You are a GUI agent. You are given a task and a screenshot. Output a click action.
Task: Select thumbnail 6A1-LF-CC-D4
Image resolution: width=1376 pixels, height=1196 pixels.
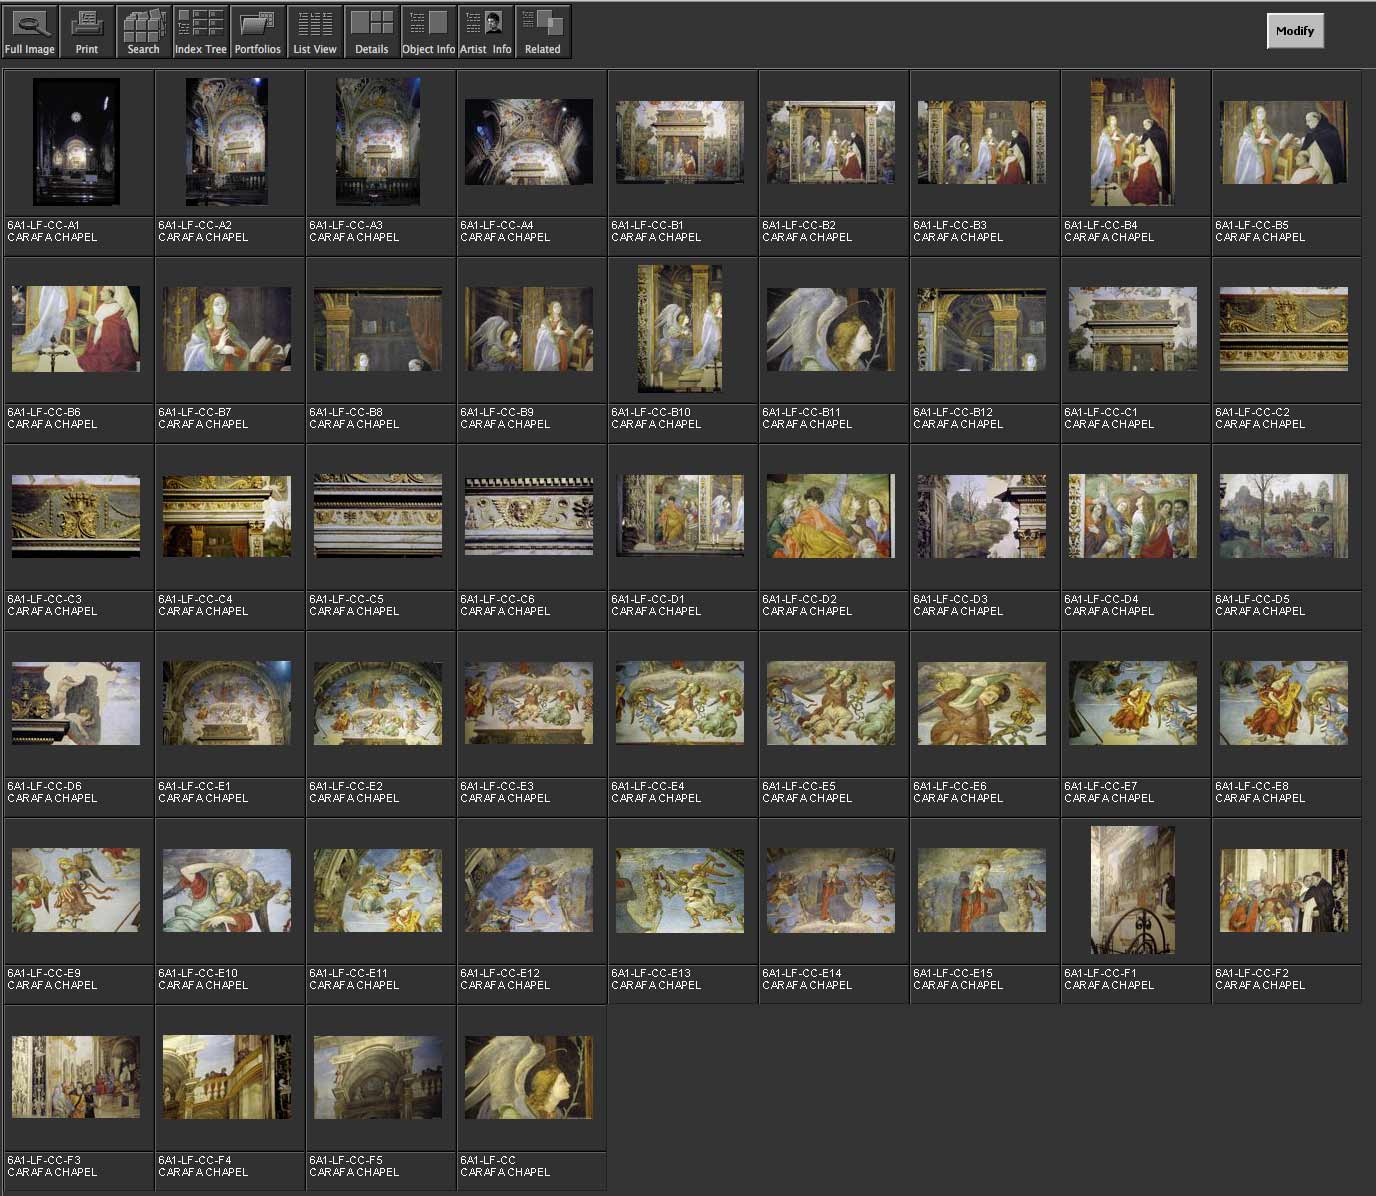coord(1133,516)
